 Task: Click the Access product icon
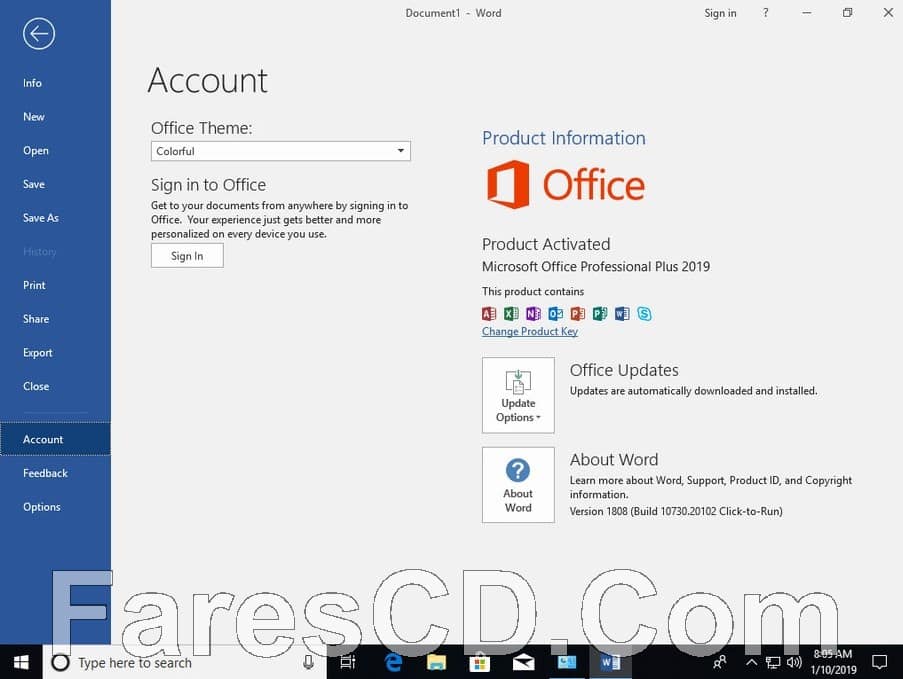pos(489,313)
